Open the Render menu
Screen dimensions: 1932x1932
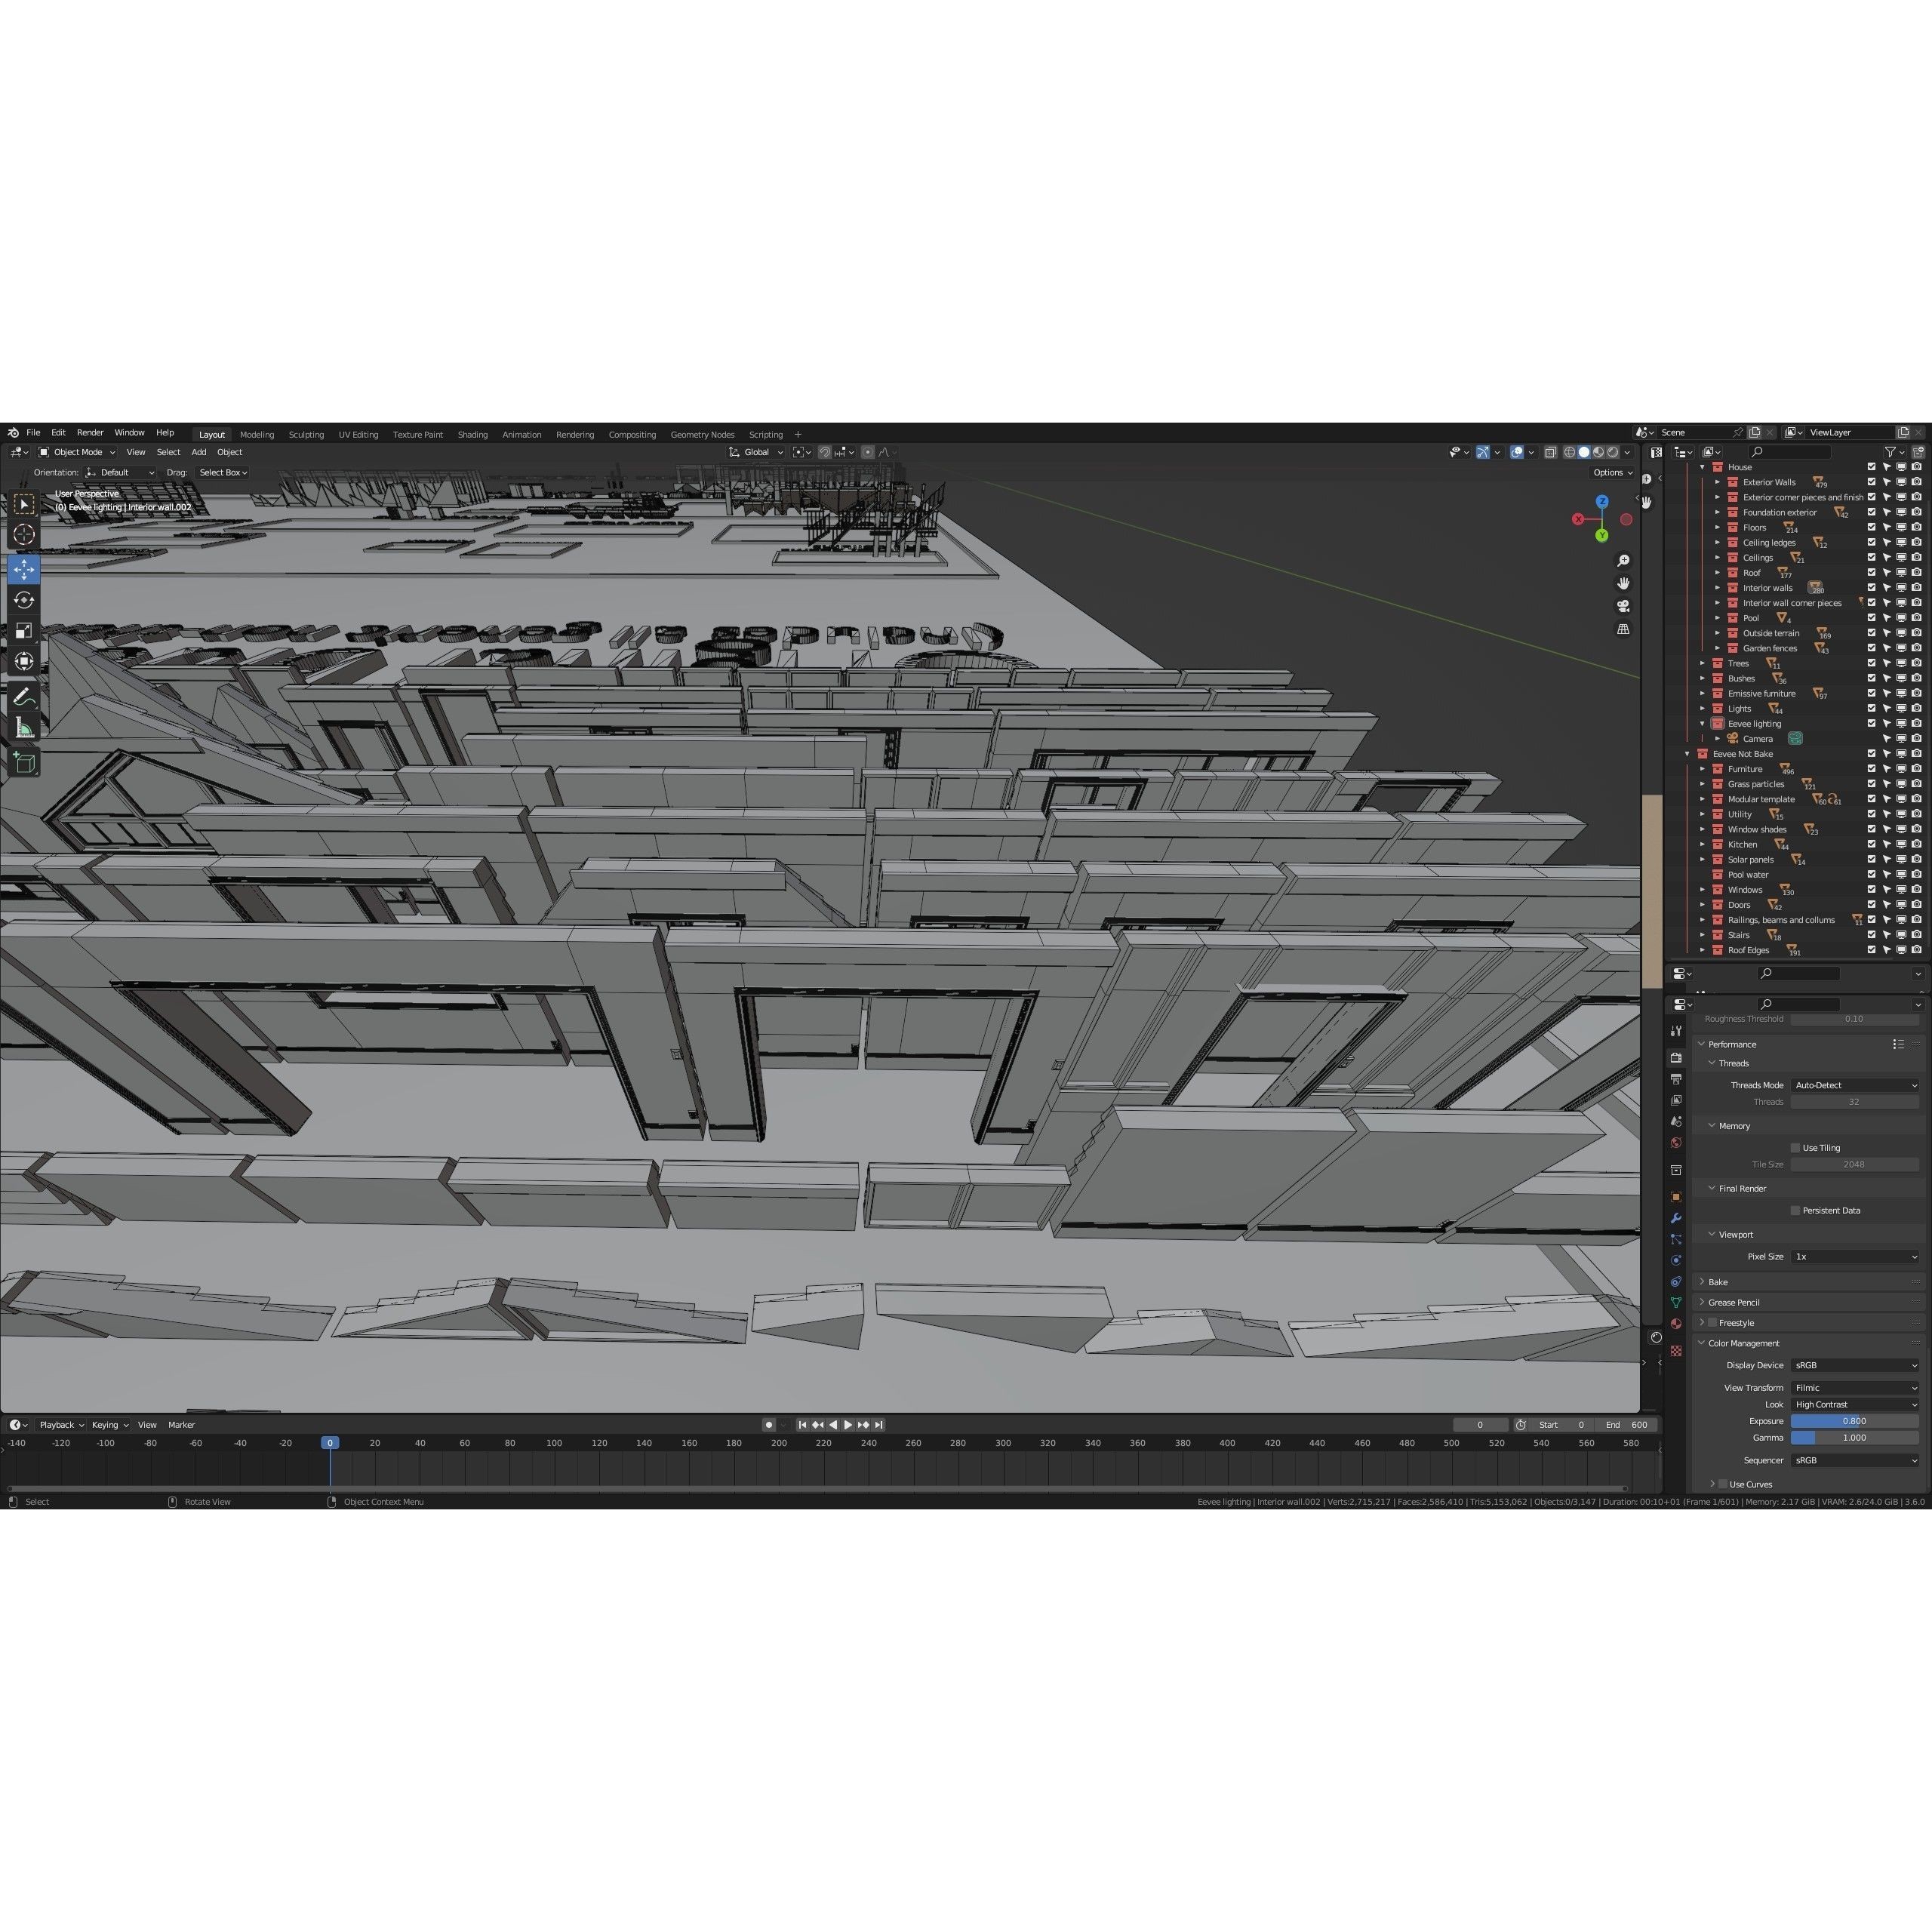[90, 432]
